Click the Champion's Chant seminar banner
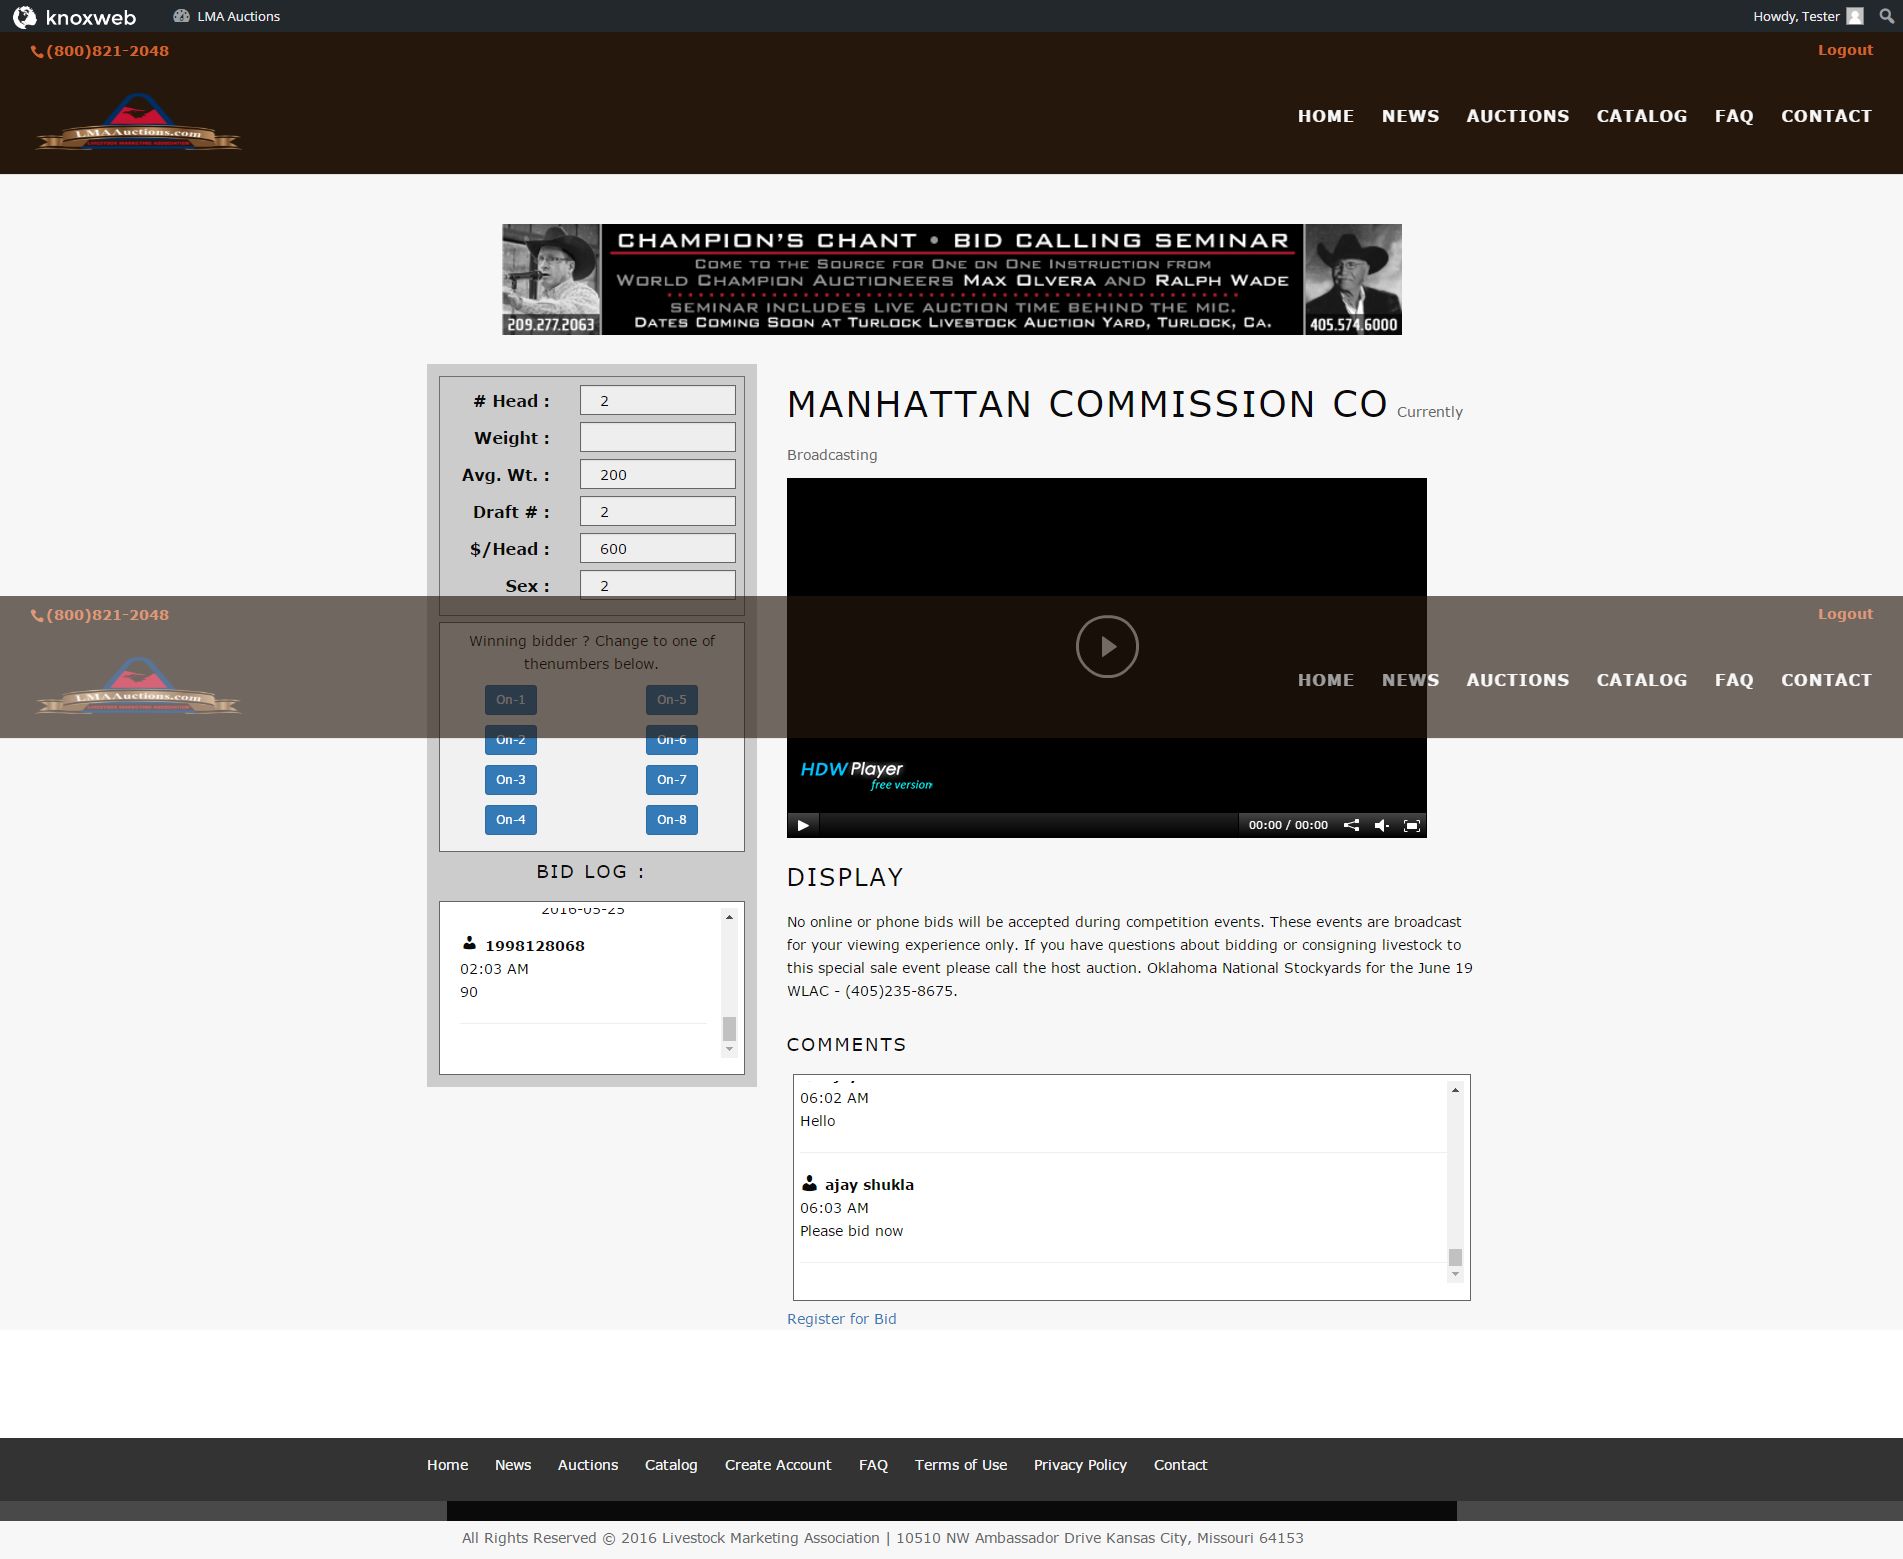 tap(952, 279)
